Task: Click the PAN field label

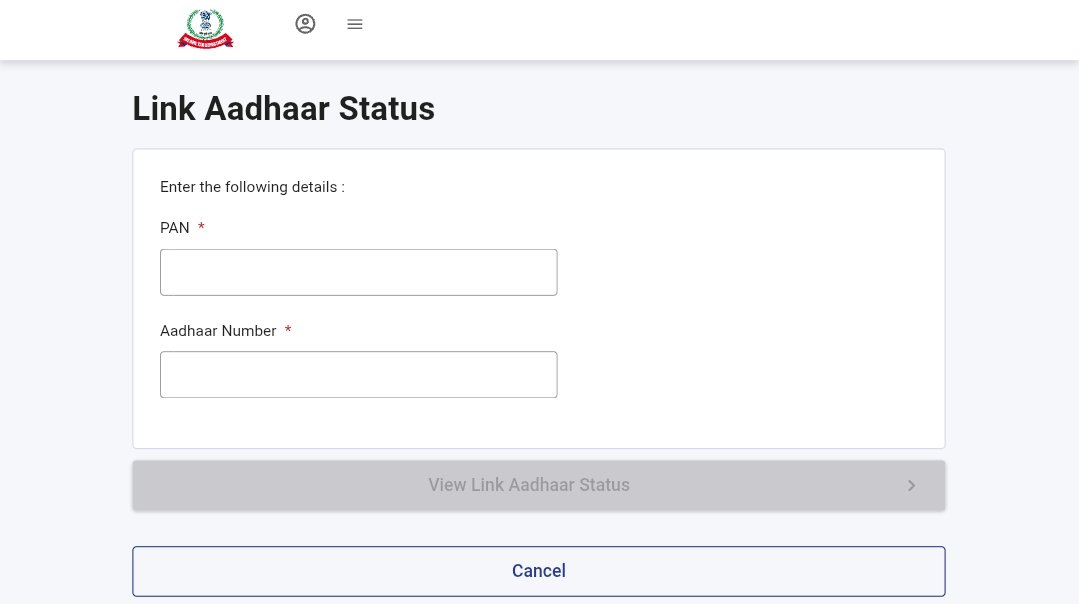Action: tap(175, 228)
